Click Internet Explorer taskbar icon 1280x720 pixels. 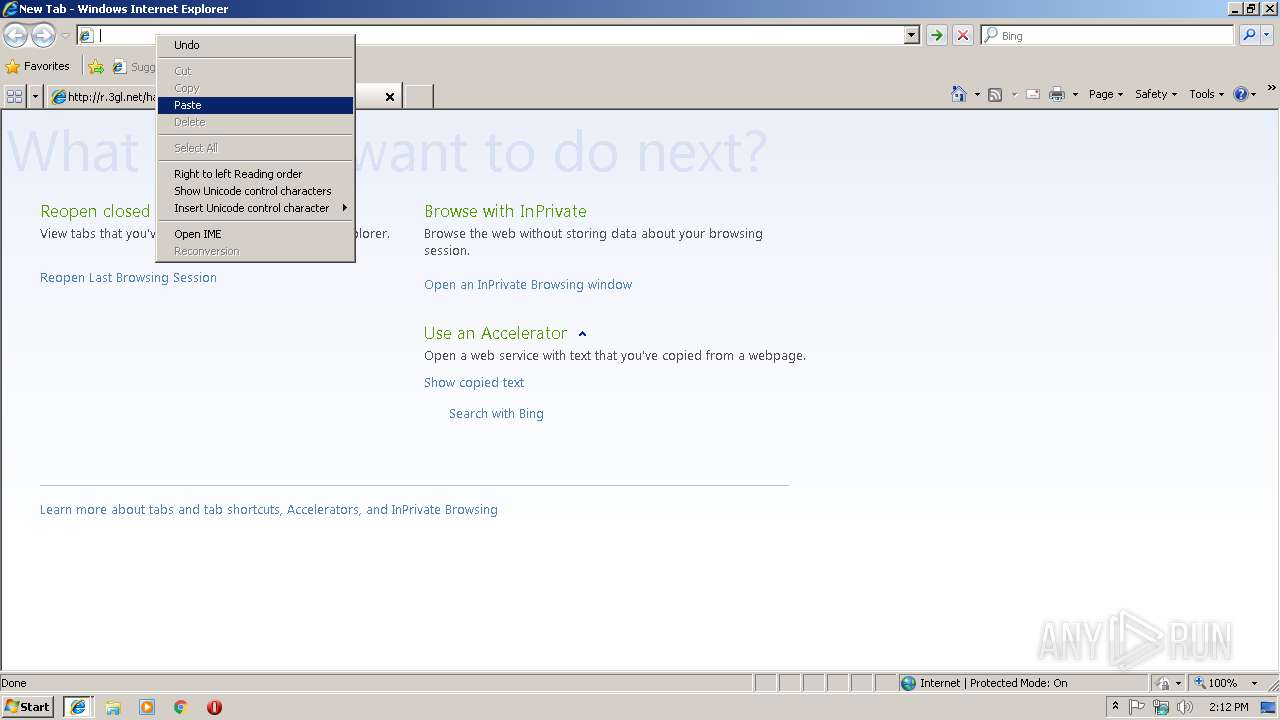78,707
